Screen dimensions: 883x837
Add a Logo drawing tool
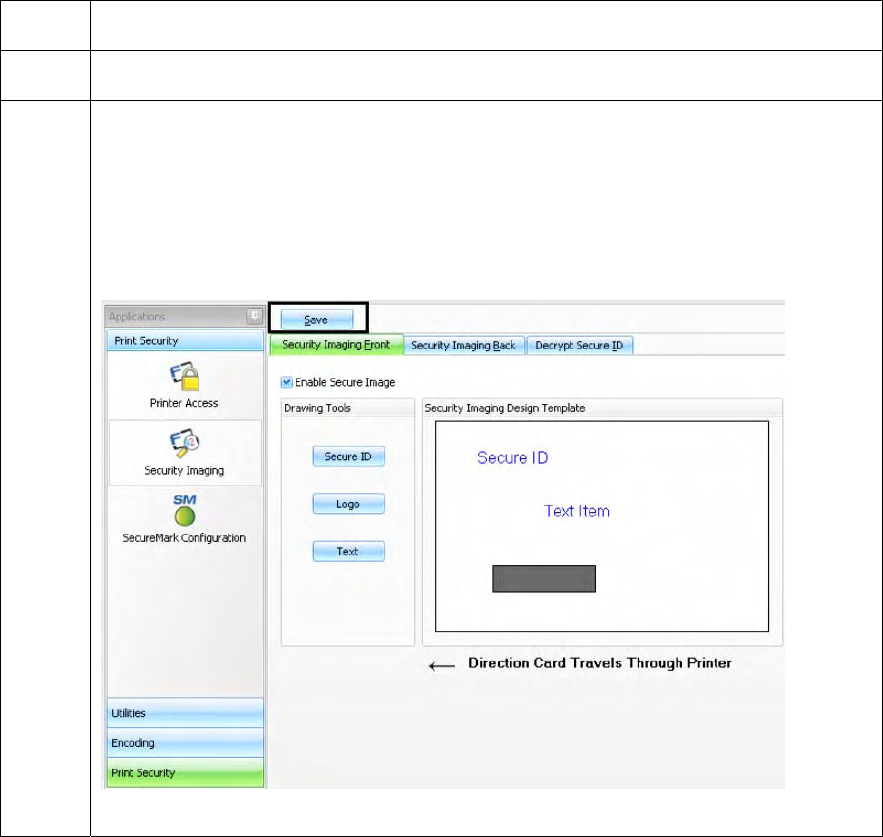349,504
